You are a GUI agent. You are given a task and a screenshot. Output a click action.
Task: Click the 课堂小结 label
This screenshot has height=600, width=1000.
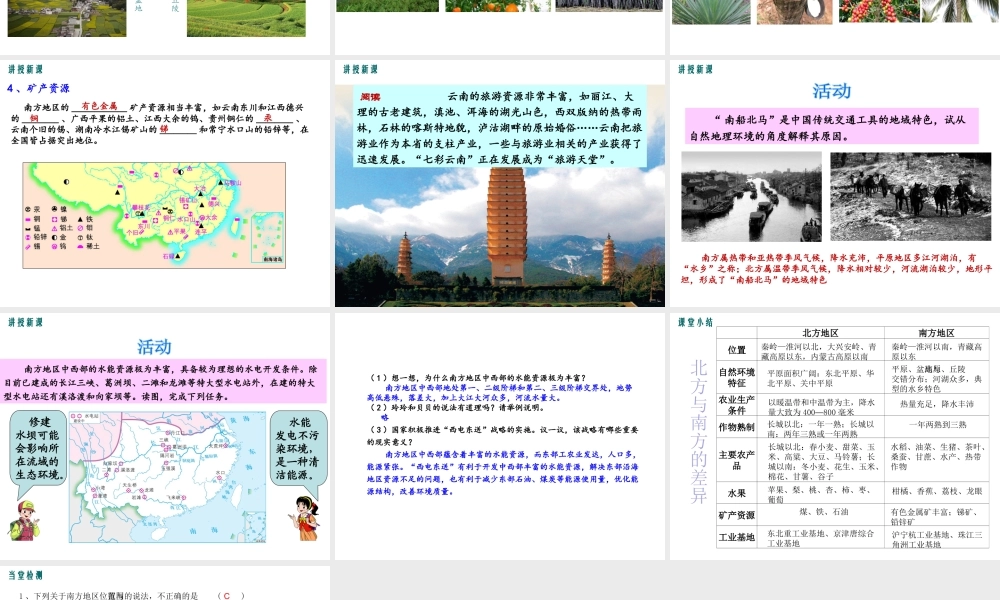[695, 322]
